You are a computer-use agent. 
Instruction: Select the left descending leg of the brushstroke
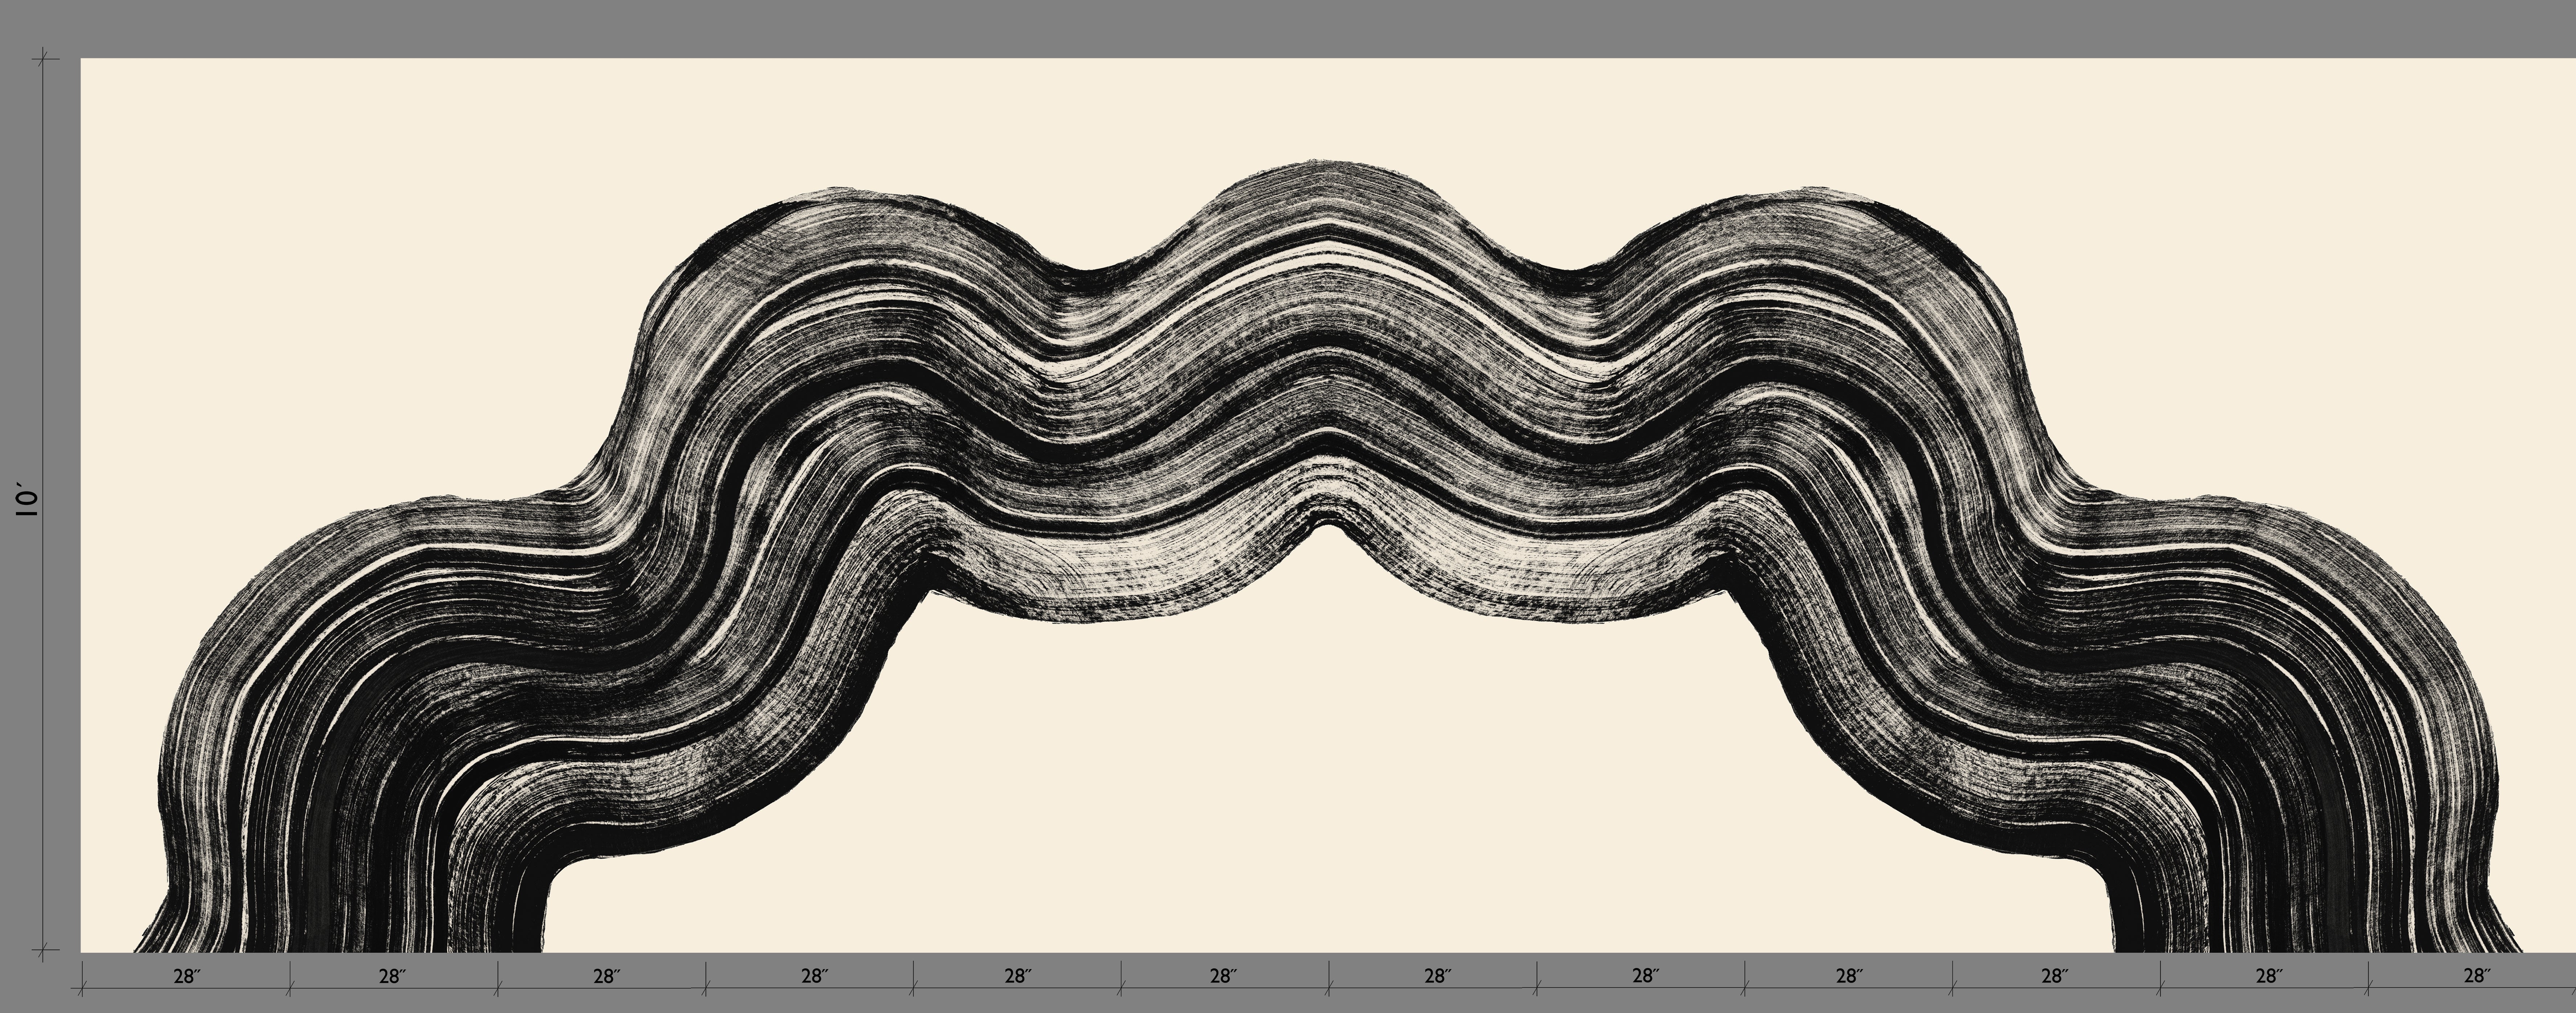[x=300, y=850]
